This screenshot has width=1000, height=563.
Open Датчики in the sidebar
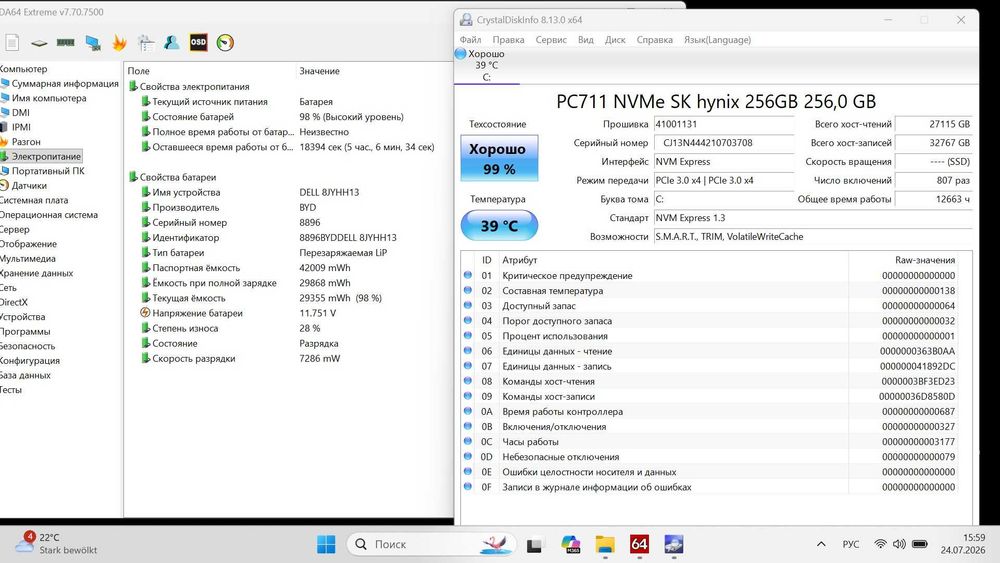[29, 186]
